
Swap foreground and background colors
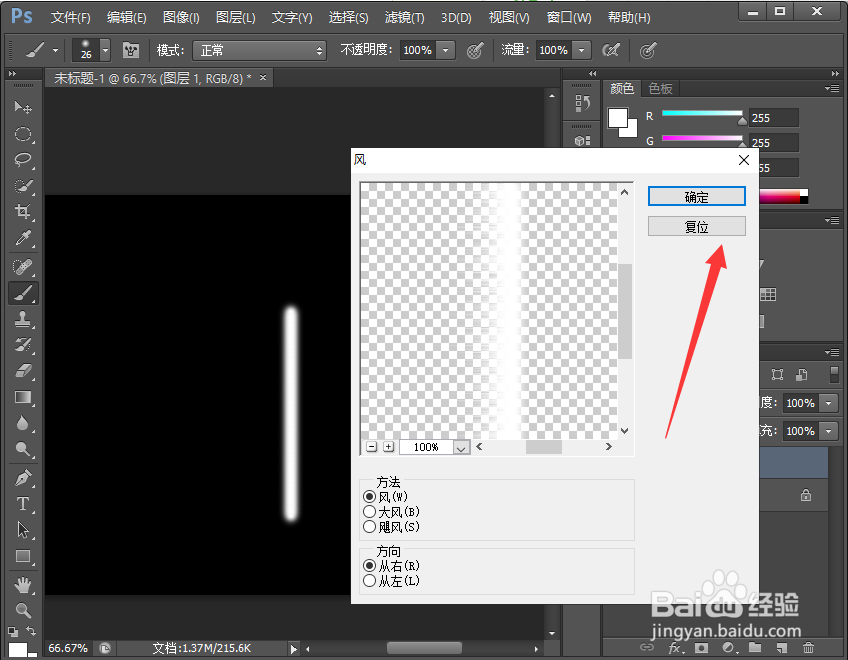[31, 631]
